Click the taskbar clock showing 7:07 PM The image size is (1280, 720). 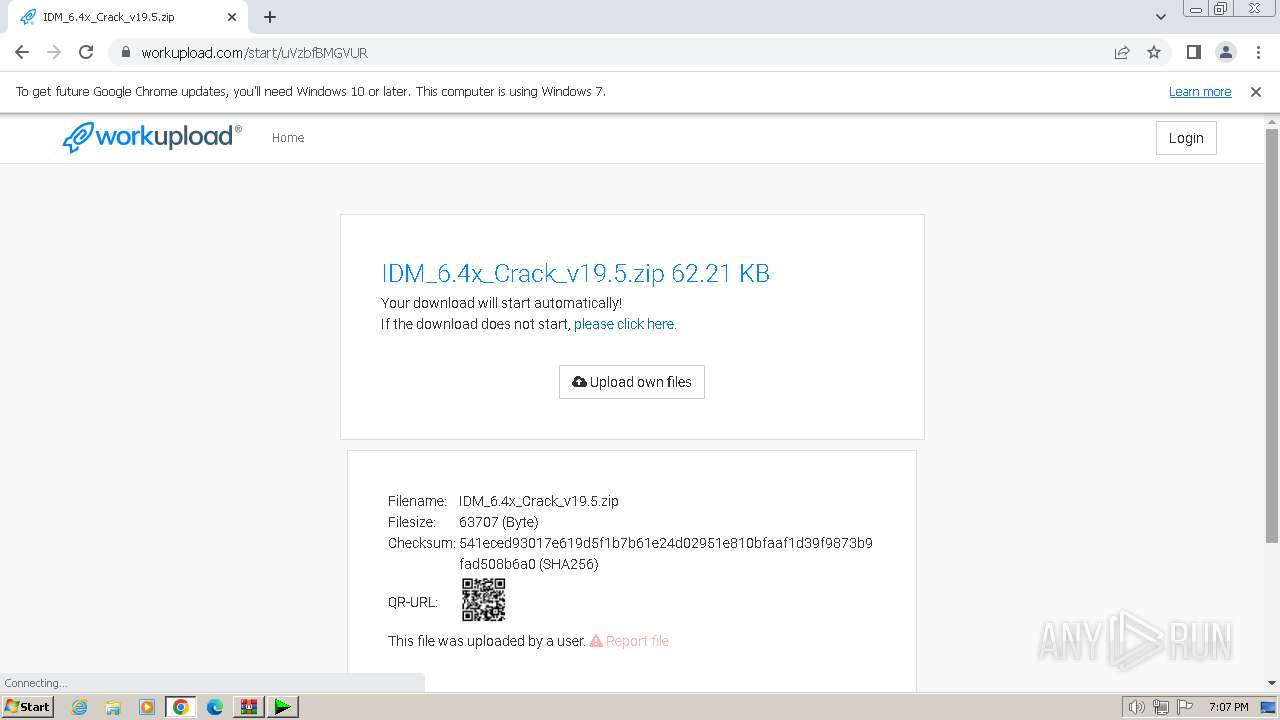click(x=1228, y=707)
